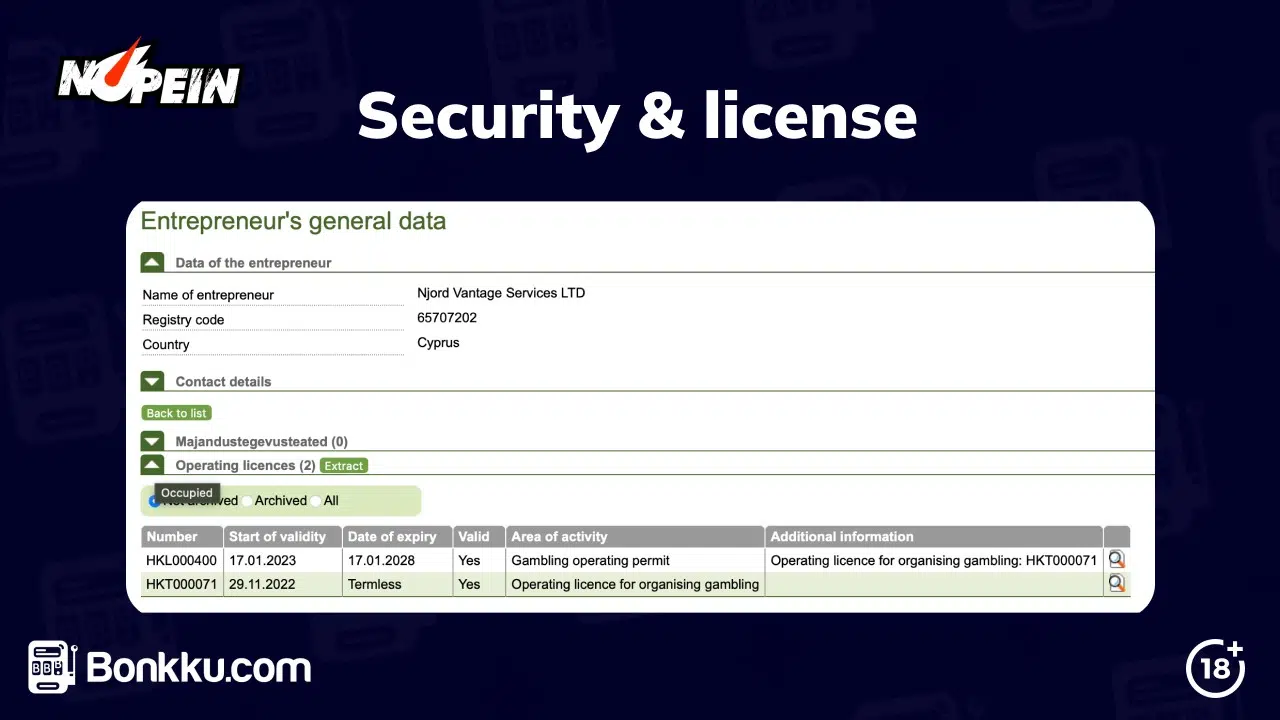Open the Bonkku.com link
The width and height of the screenshot is (1280, 720).
(196, 668)
